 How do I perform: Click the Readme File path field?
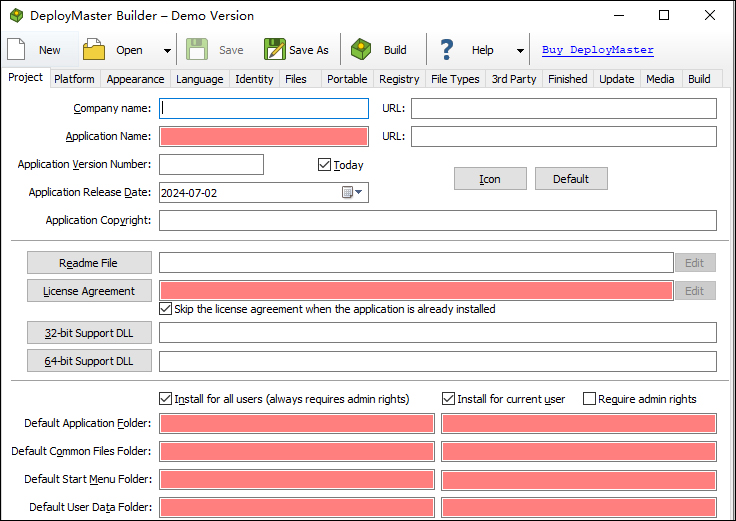[416, 263]
